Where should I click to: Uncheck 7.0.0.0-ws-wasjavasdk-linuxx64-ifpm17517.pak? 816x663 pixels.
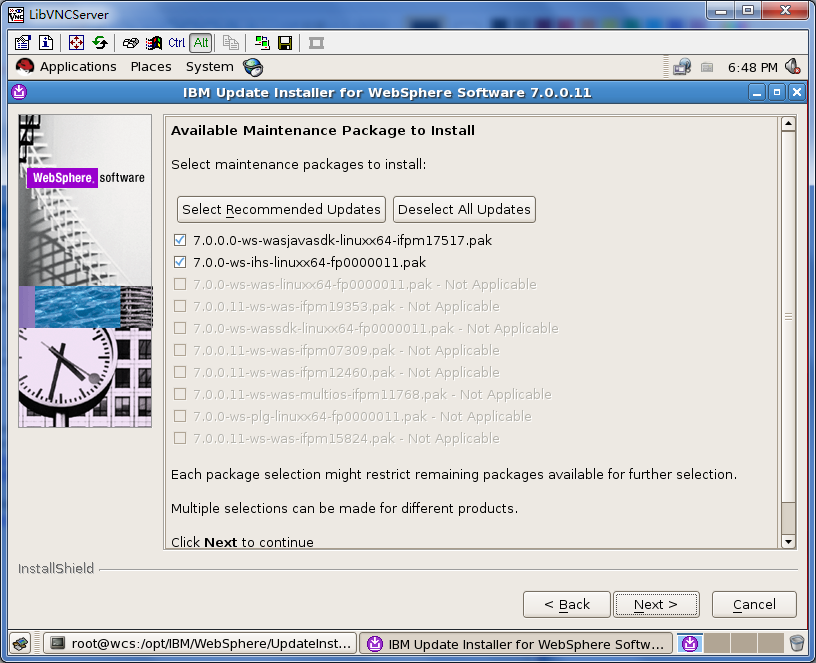(x=180, y=240)
